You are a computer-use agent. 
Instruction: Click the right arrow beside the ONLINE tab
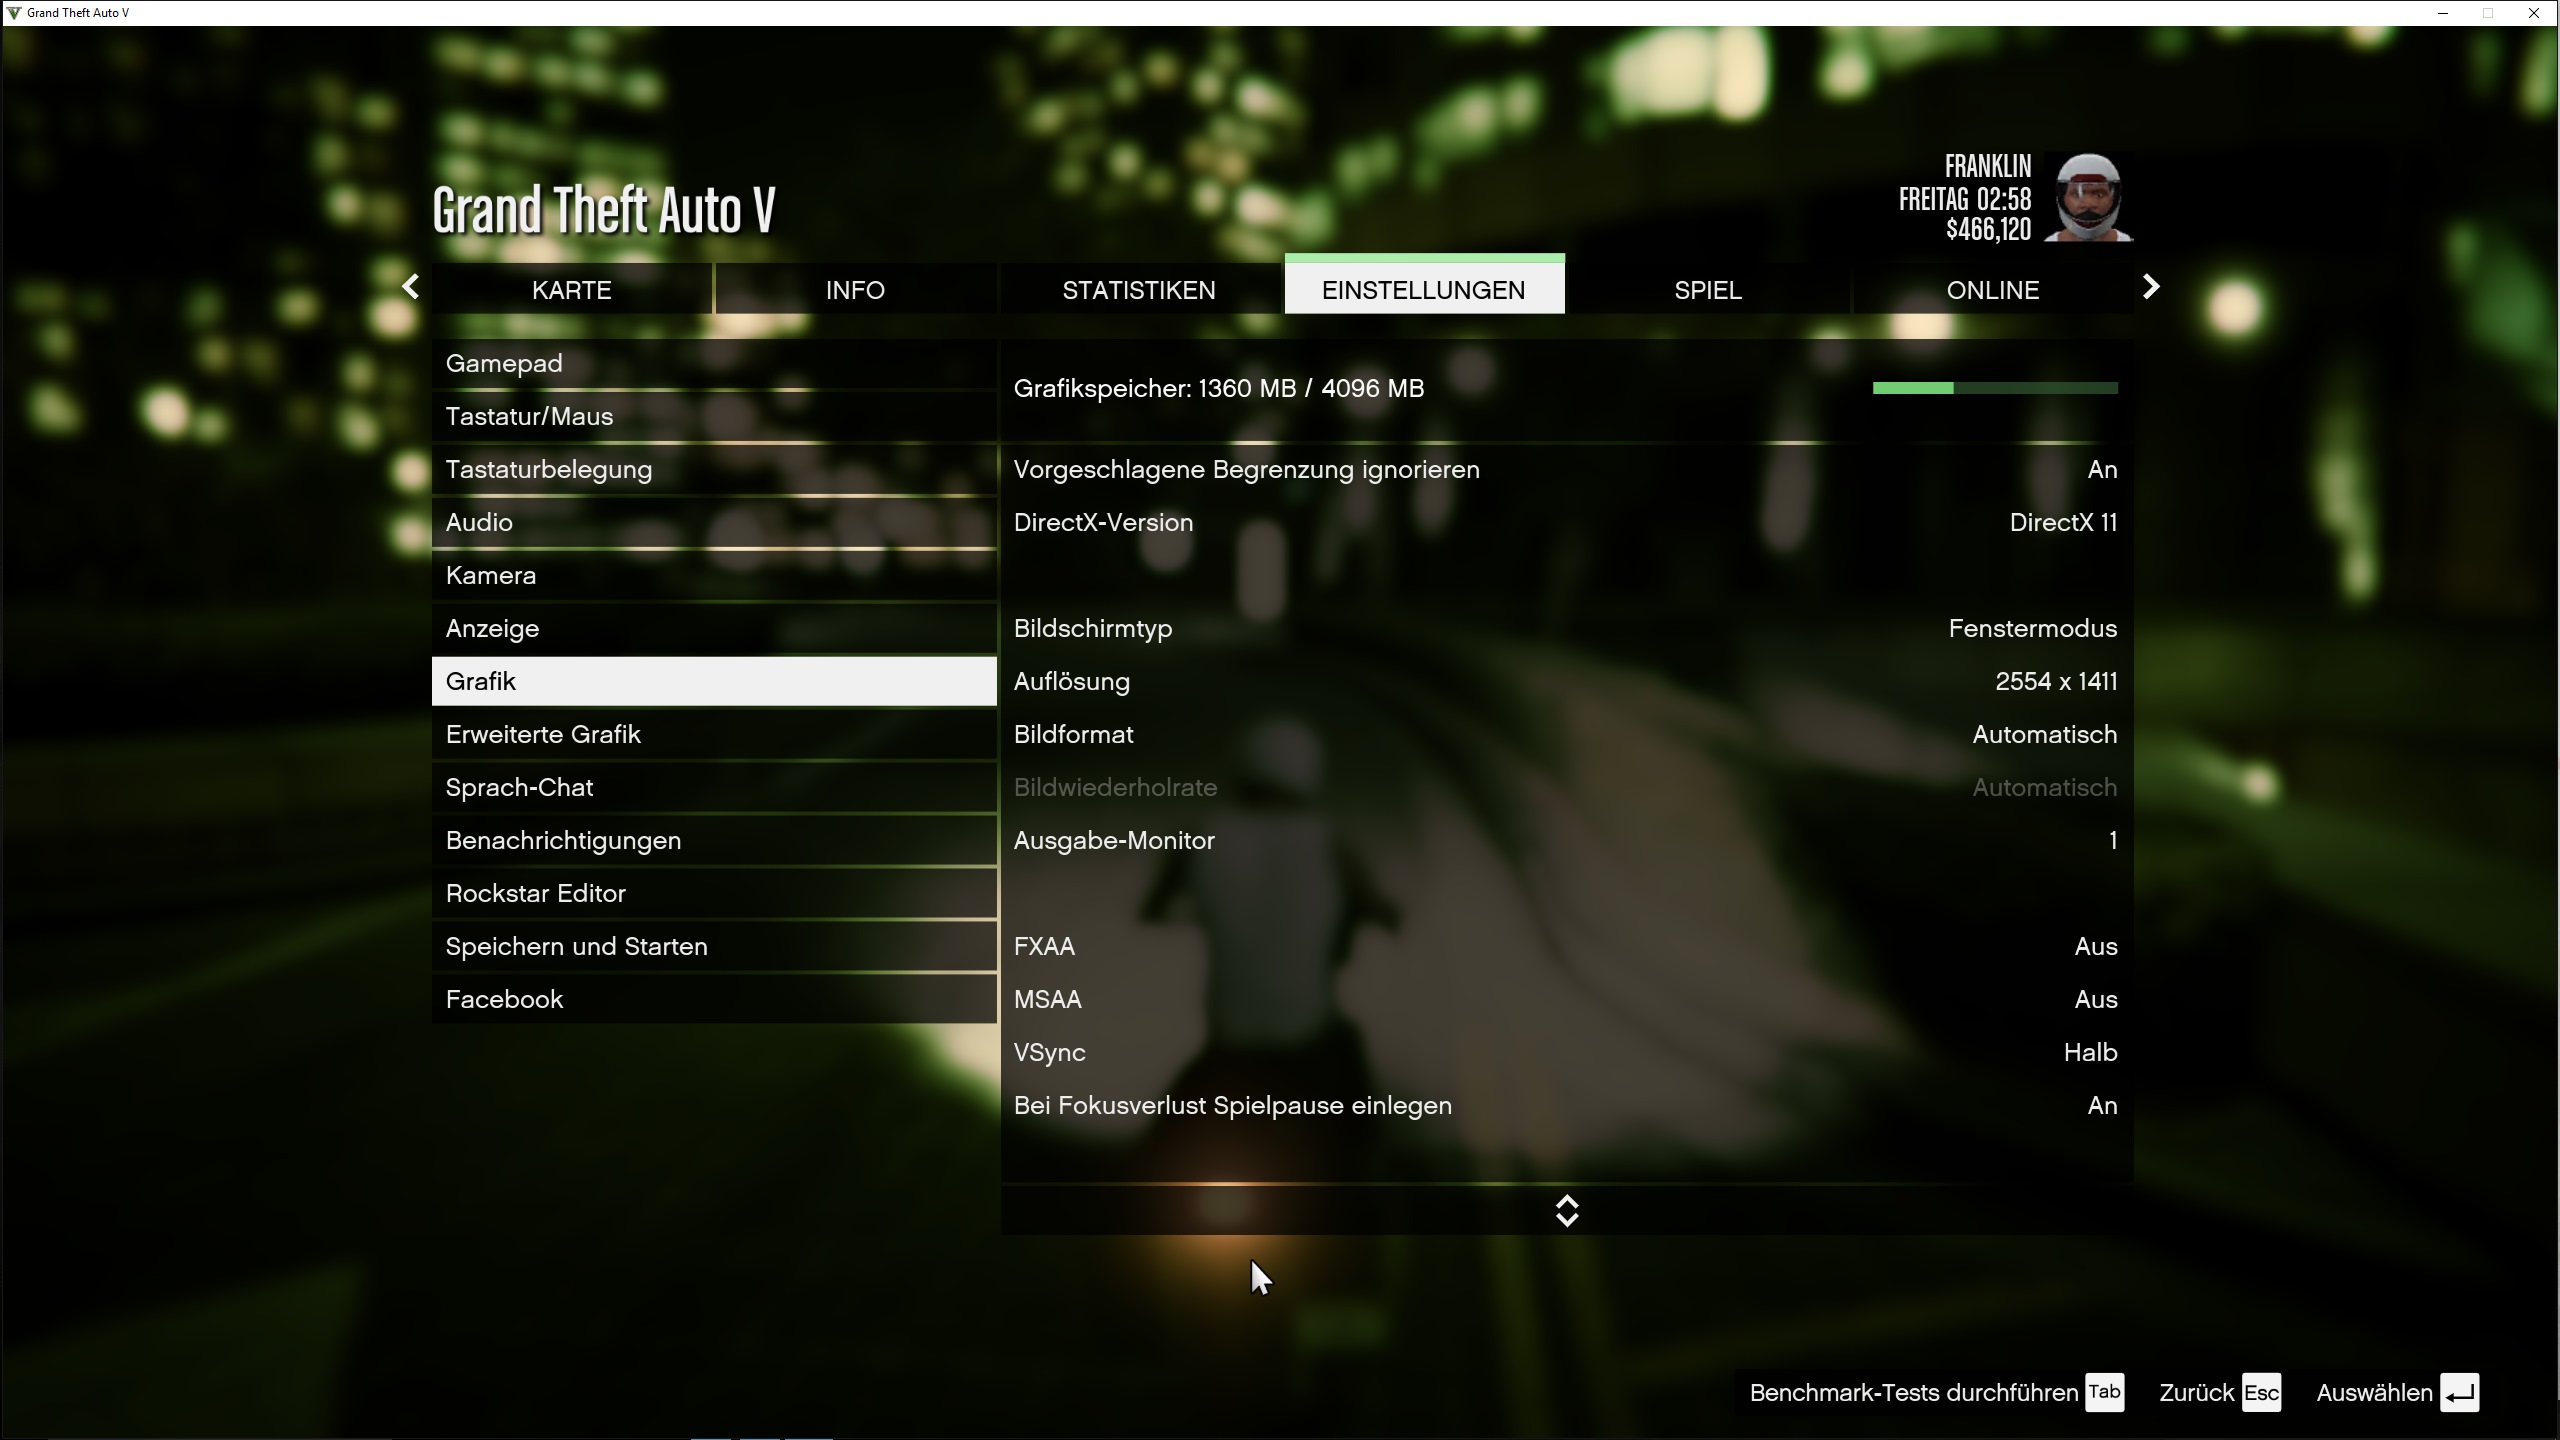tap(2152, 288)
